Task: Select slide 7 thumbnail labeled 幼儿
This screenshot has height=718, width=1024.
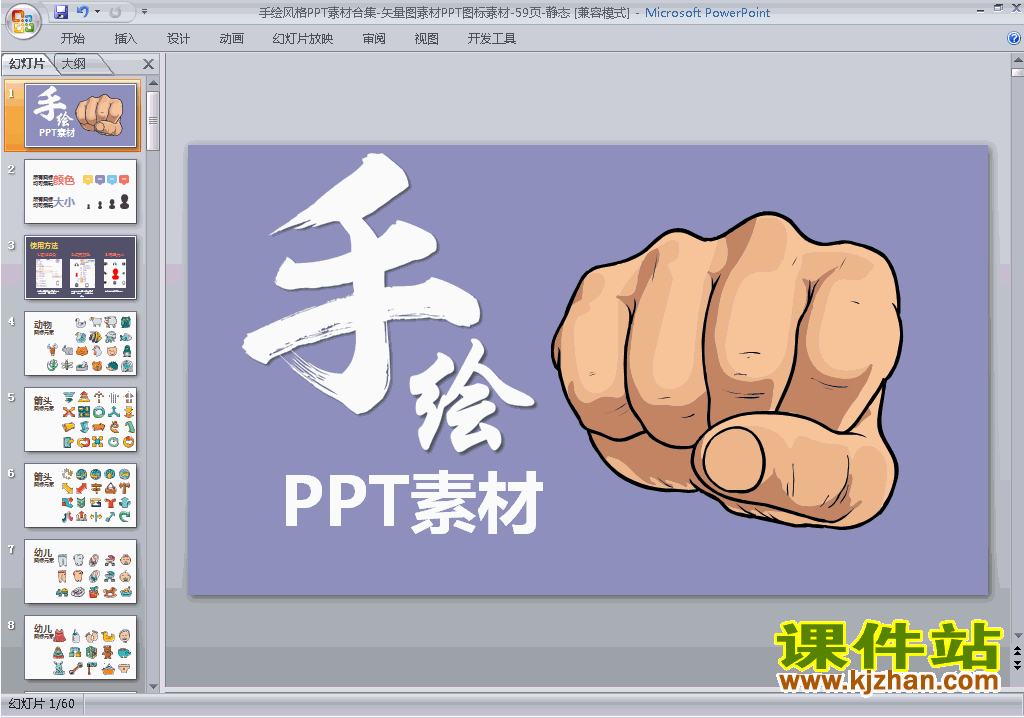Action: coord(80,572)
